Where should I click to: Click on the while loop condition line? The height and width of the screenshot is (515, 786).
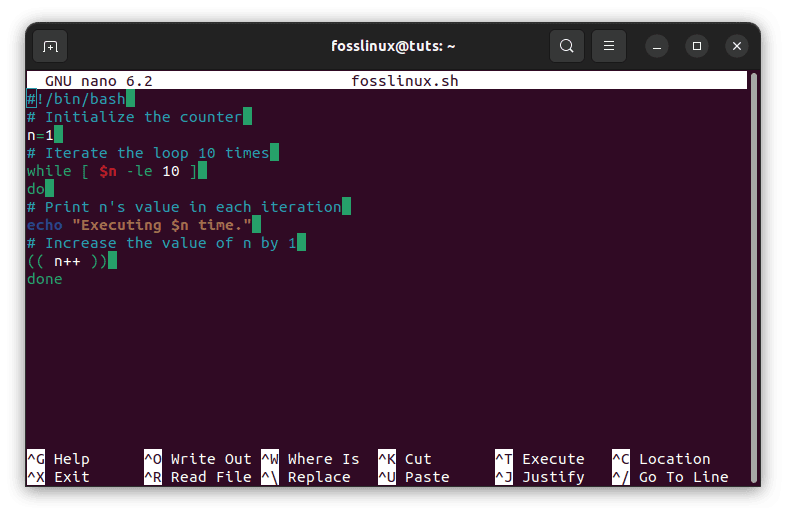[110, 171]
